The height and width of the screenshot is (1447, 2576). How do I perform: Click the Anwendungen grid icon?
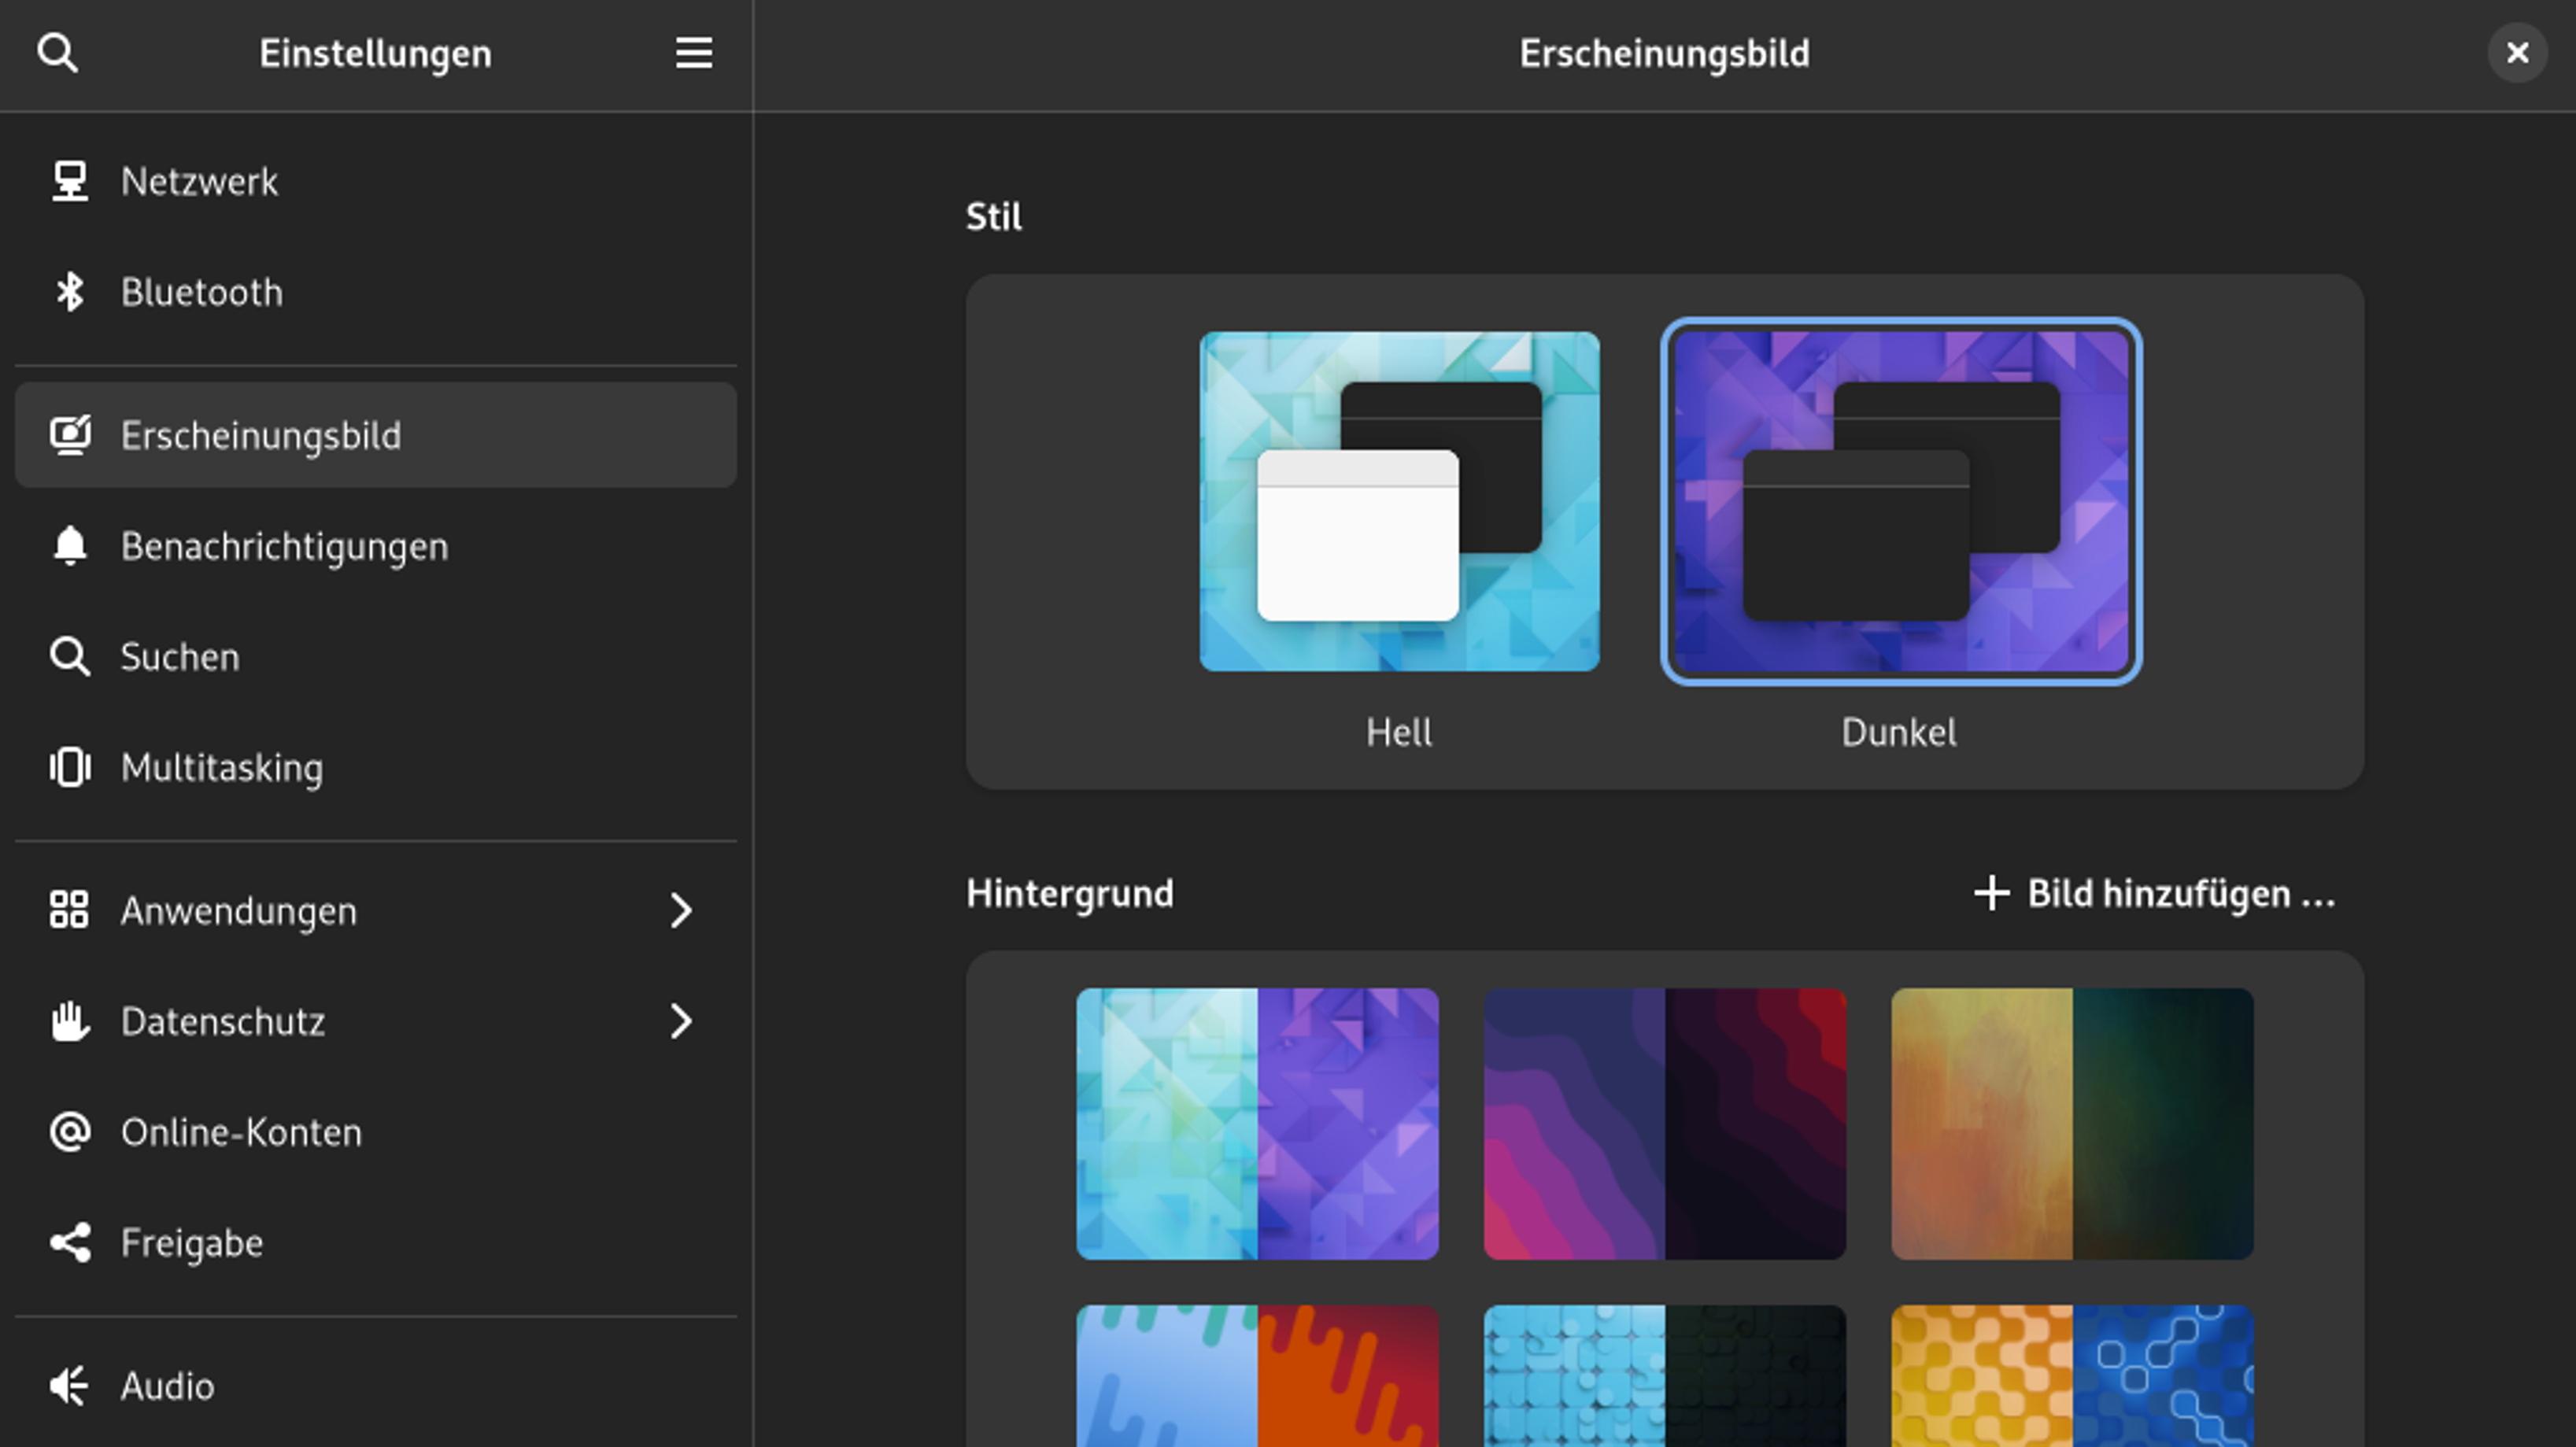coord(70,910)
